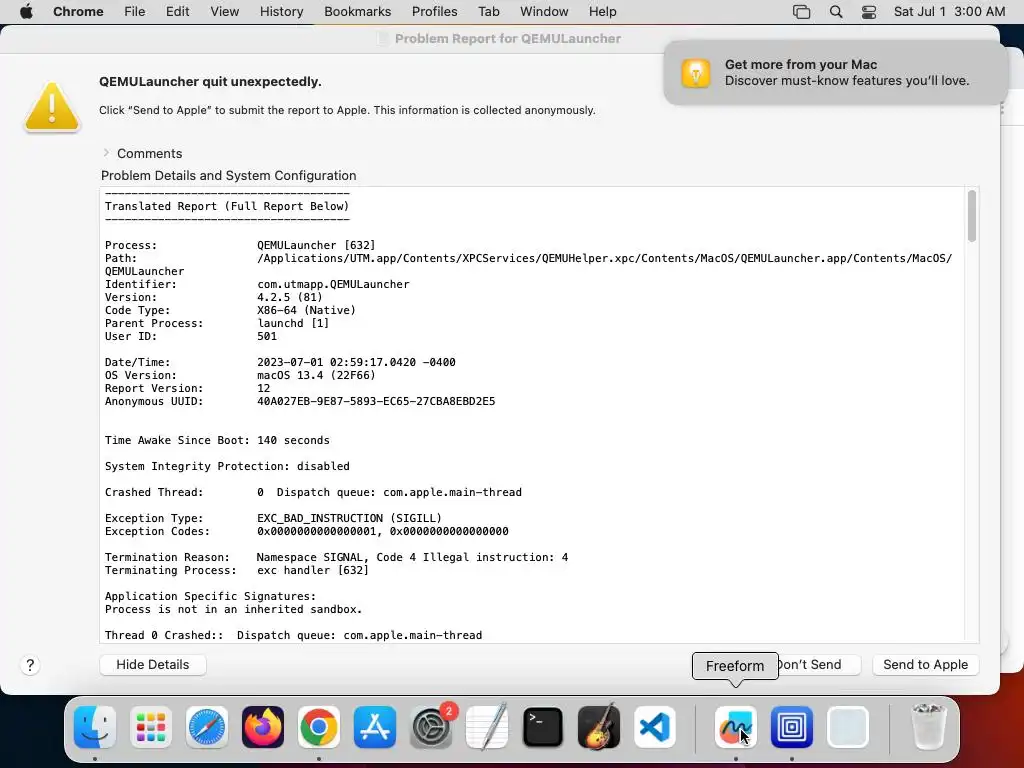Click the Comments label

coord(150,153)
